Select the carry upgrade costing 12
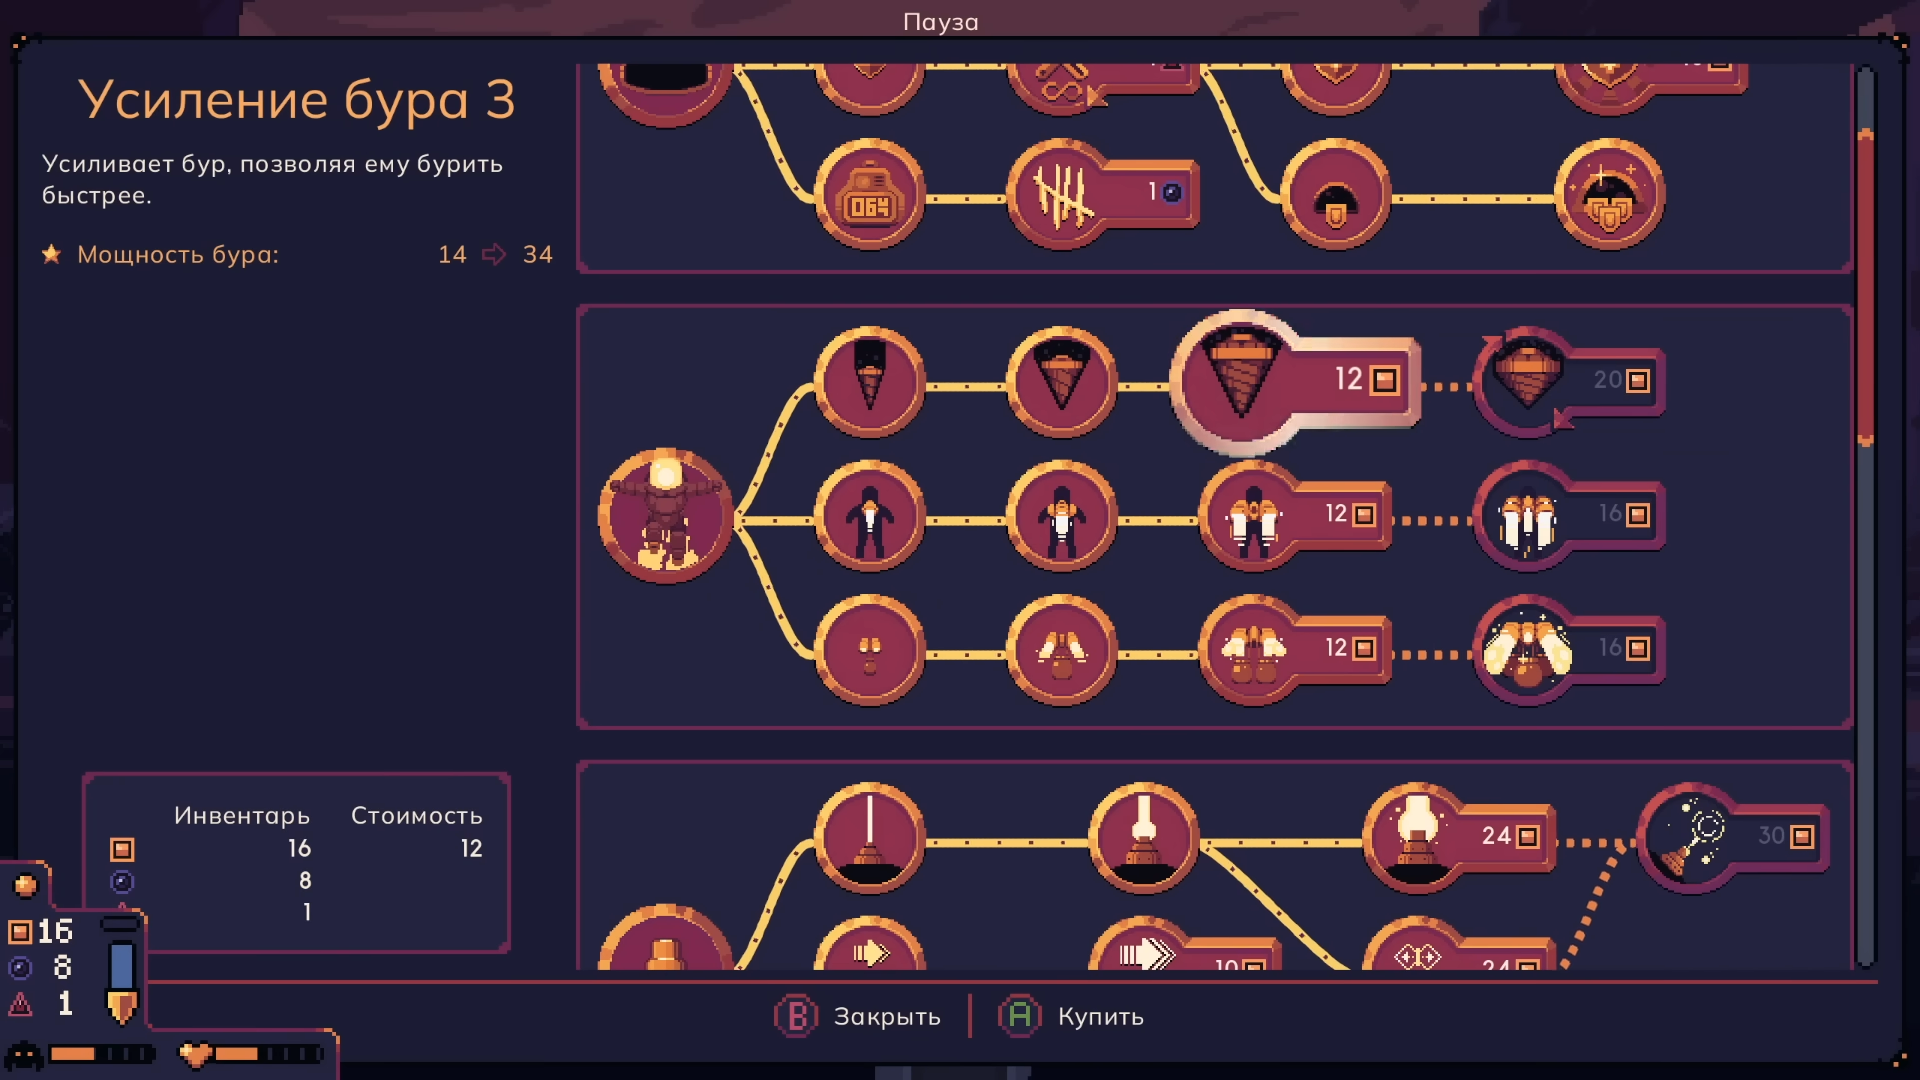The image size is (1920, 1080). (1295, 650)
